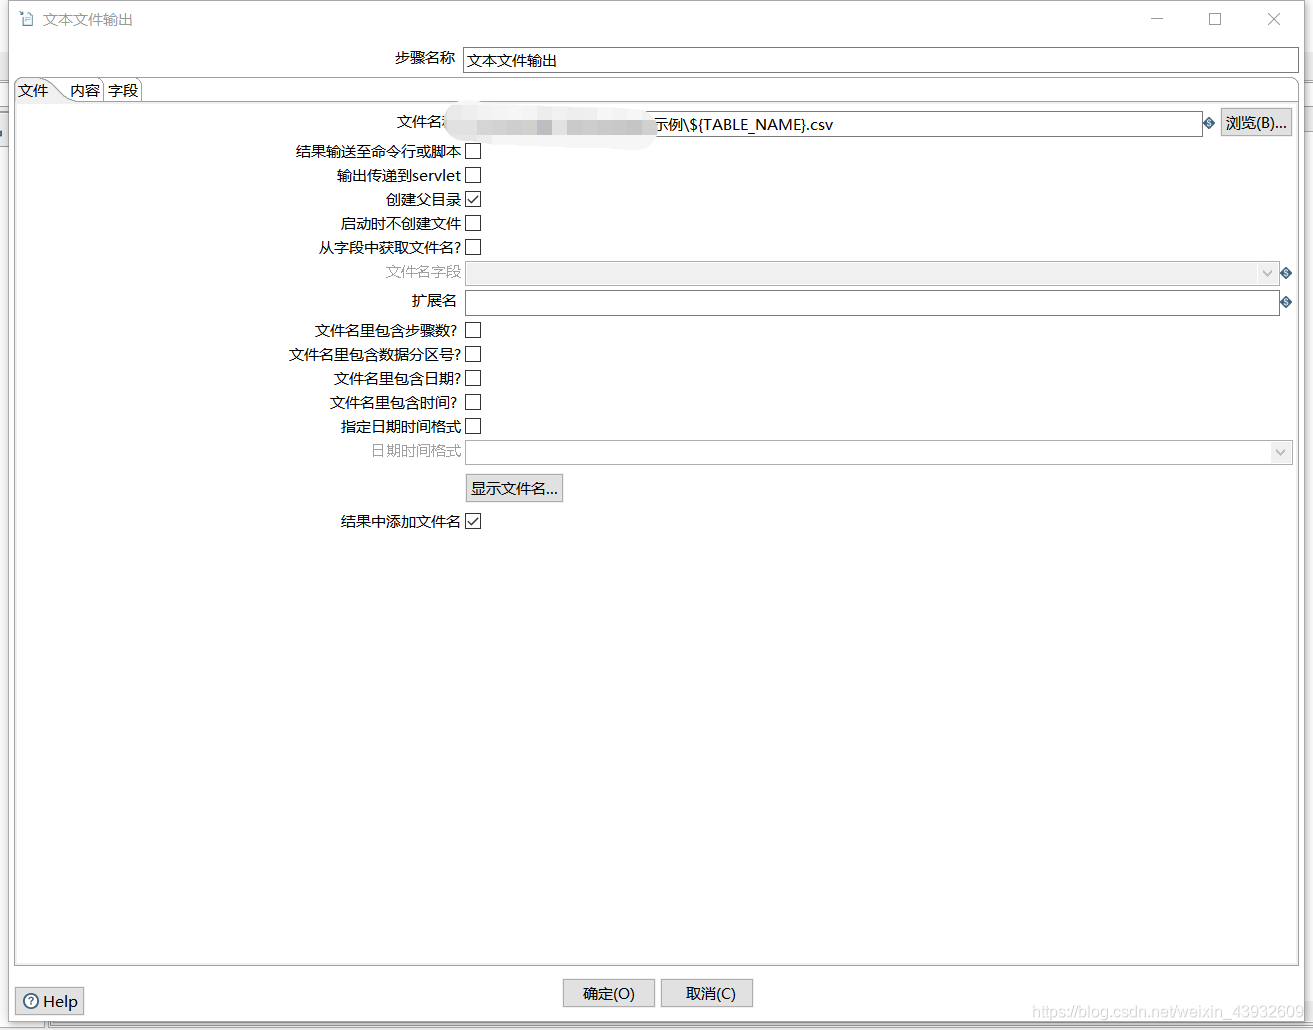Viewport: 1313px width, 1030px height.
Task: Tick 文件名里包含数据分区号? checkbox
Action: (473, 354)
